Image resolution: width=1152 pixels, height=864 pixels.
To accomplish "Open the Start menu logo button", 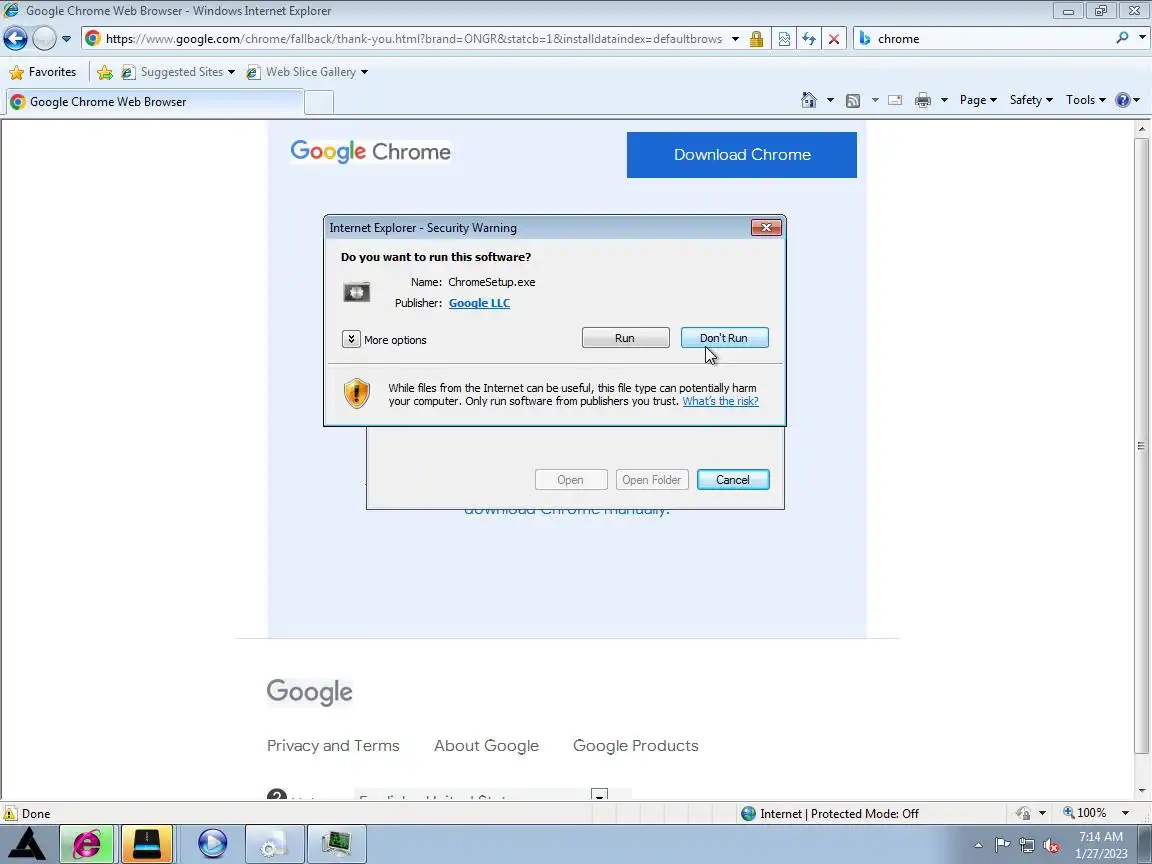I will pos(26,844).
